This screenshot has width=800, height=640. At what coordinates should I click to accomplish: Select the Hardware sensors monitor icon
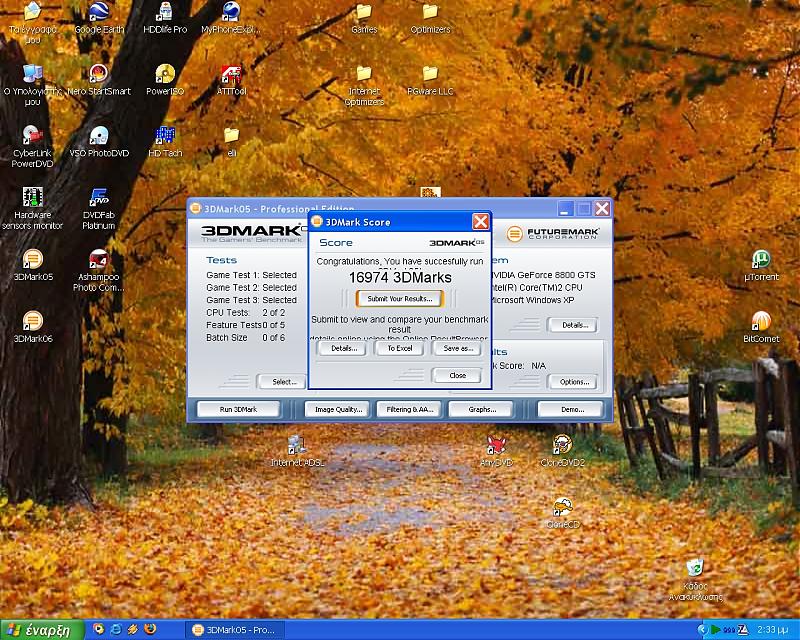click(x=32, y=208)
